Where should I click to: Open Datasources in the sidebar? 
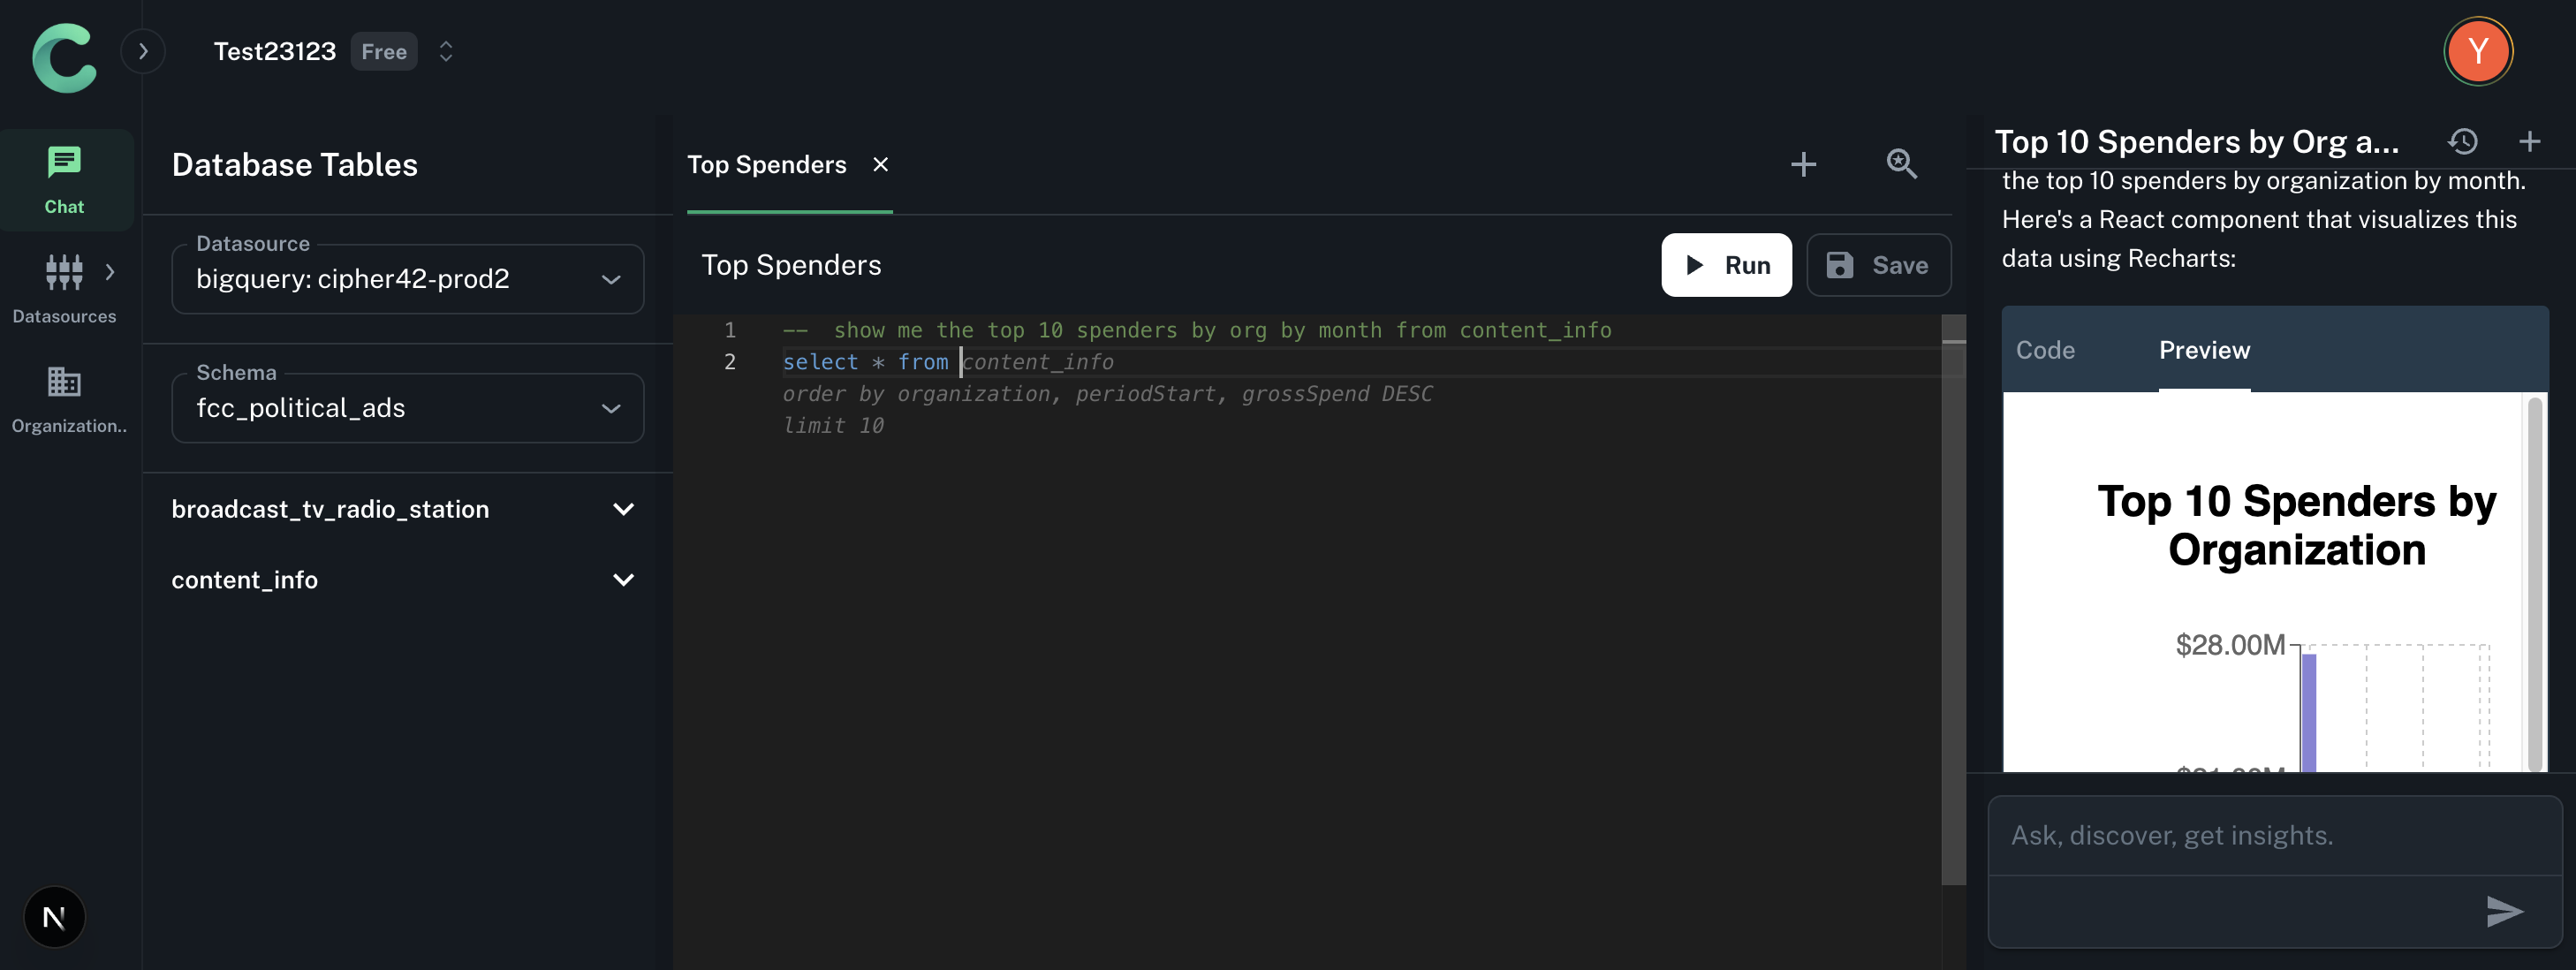coord(64,288)
